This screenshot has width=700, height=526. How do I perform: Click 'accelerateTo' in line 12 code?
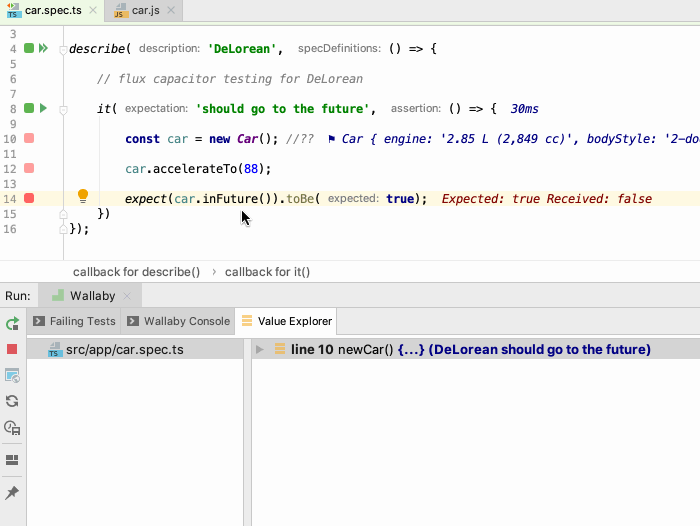click(195, 169)
